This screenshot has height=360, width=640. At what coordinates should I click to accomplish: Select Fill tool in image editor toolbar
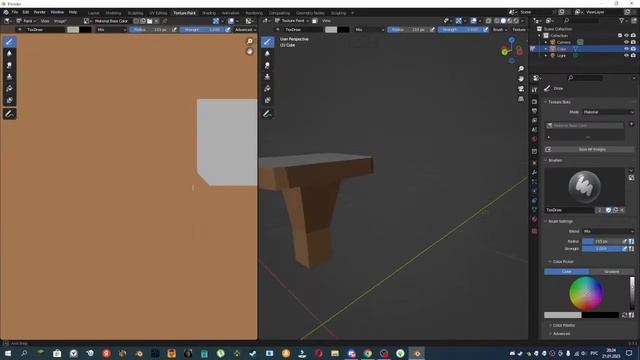[x=9, y=89]
